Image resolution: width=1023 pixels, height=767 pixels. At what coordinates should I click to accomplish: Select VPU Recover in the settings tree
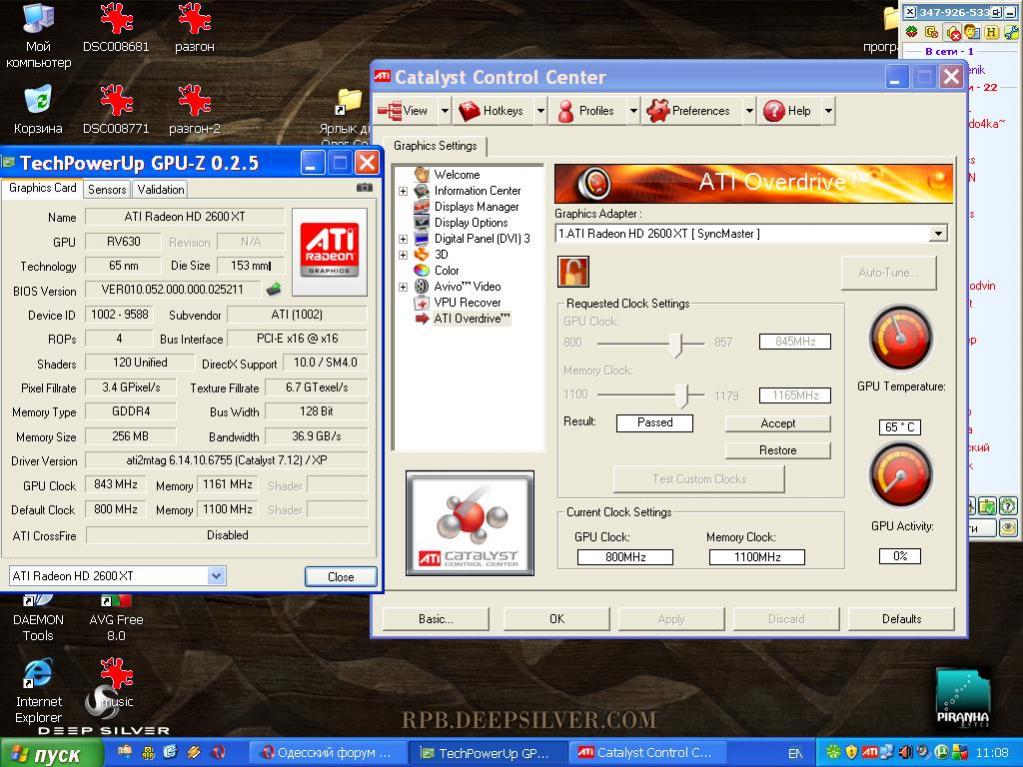click(x=467, y=303)
